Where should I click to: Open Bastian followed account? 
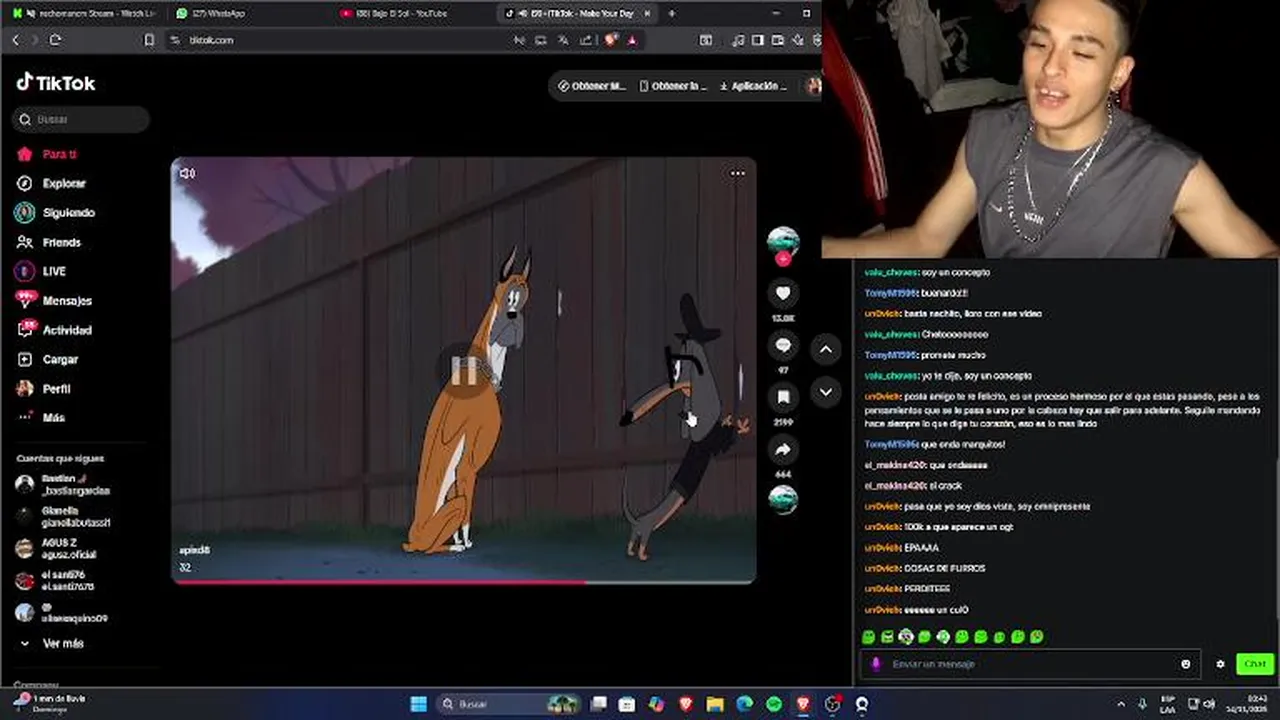coord(63,485)
